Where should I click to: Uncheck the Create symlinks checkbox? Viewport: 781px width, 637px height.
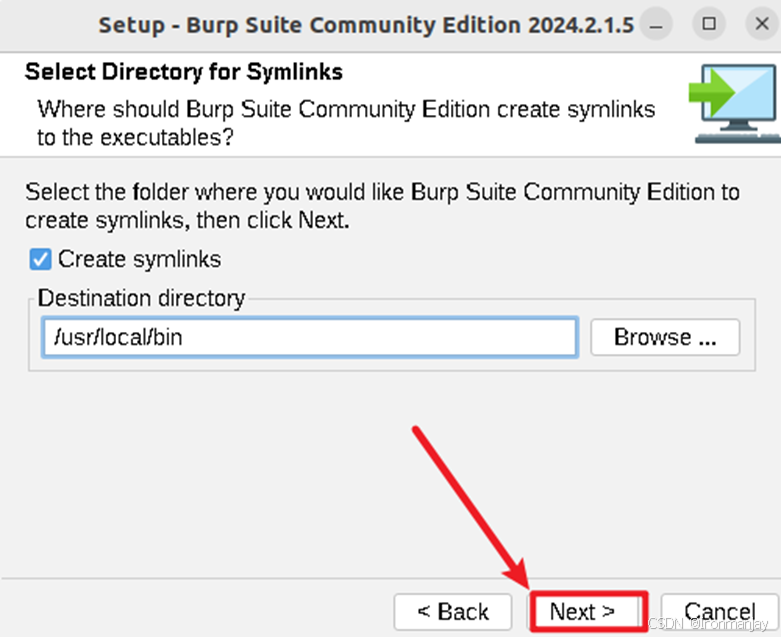40,259
